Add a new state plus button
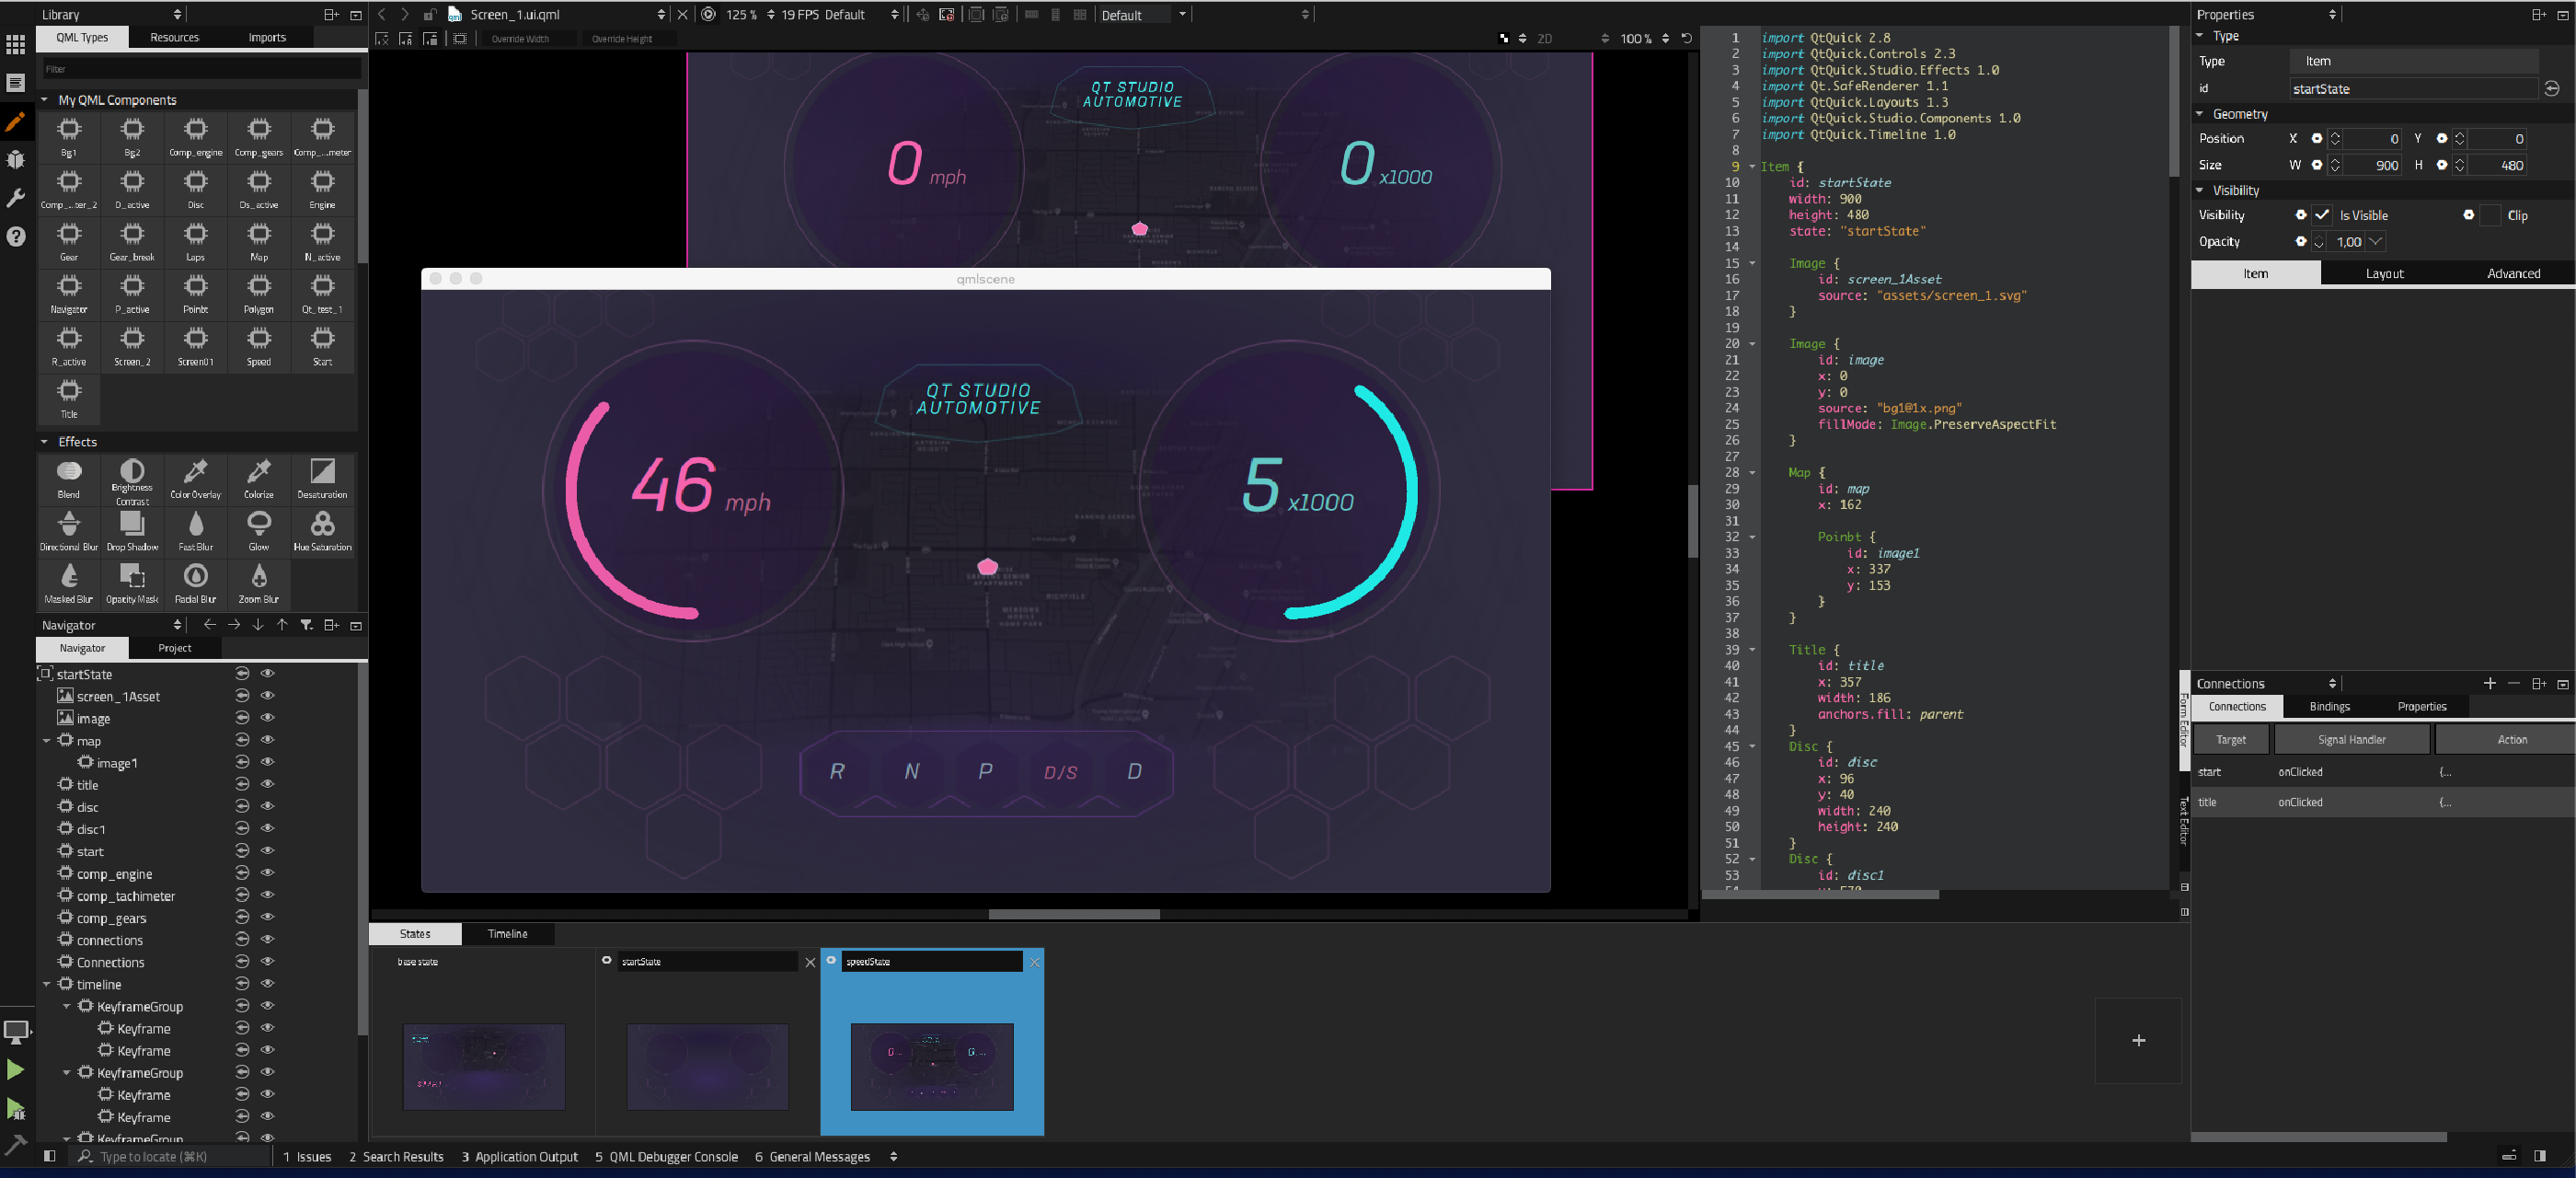The image size is (2576, 1178). click(2138, 1040)
